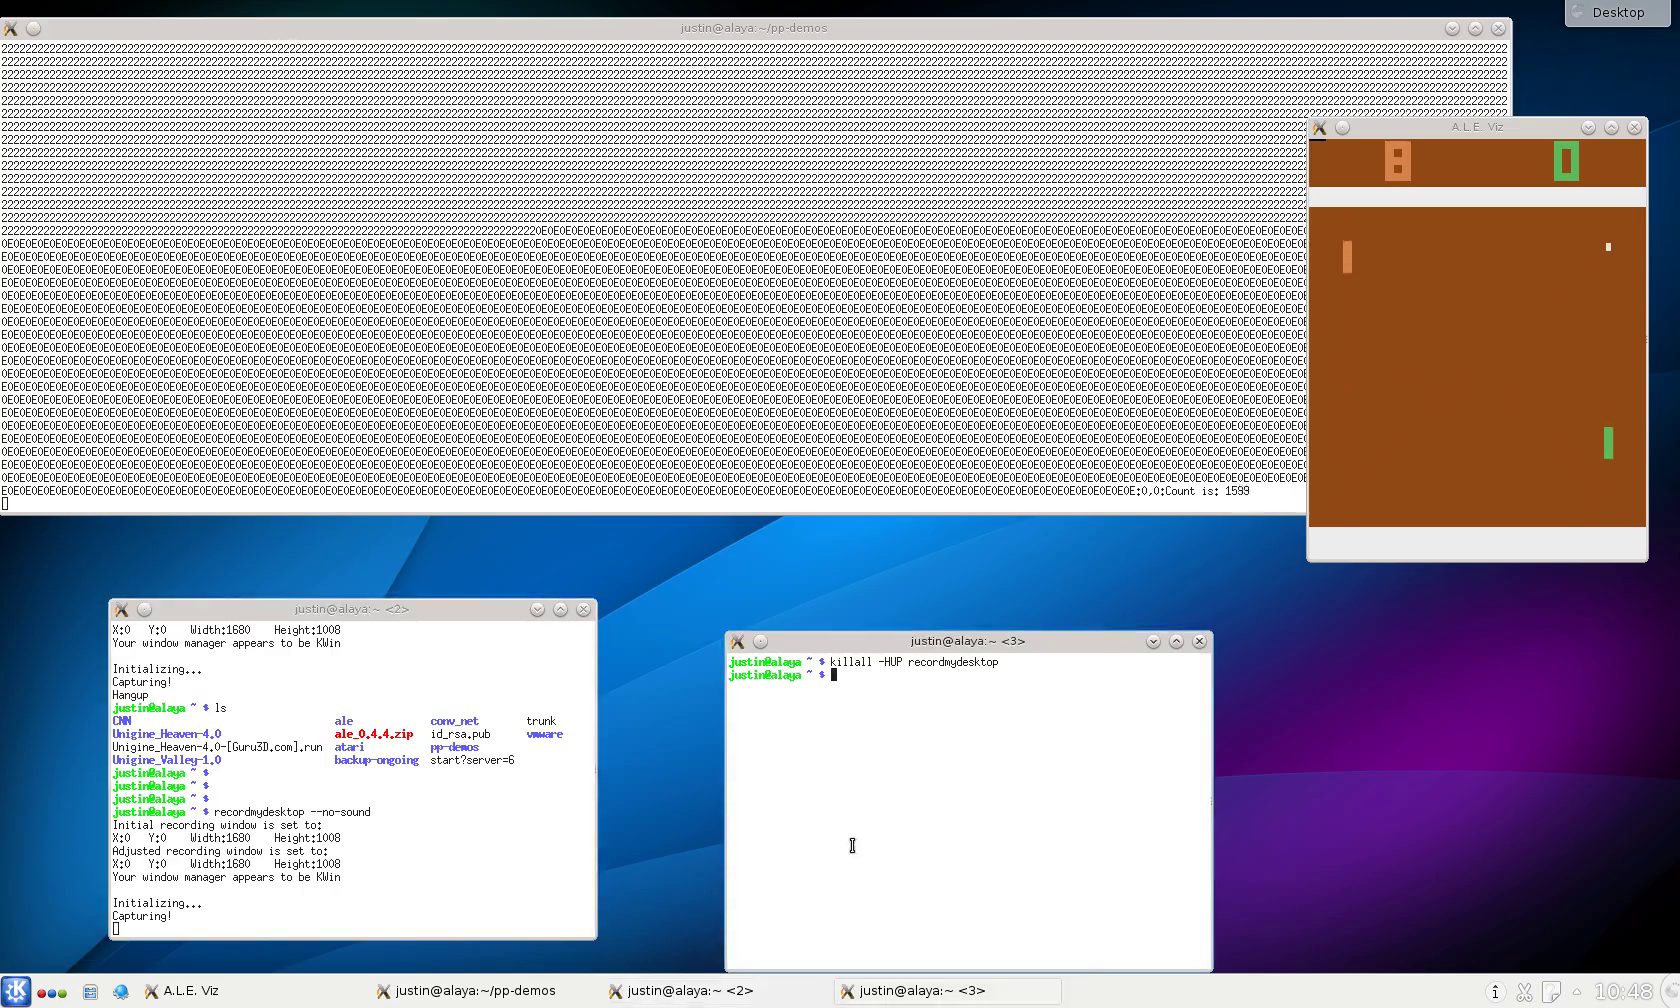Expand hidden system tray icons arrow
The height and width of the screenshot is (1008, 1680).
(x=1577, y=992)
